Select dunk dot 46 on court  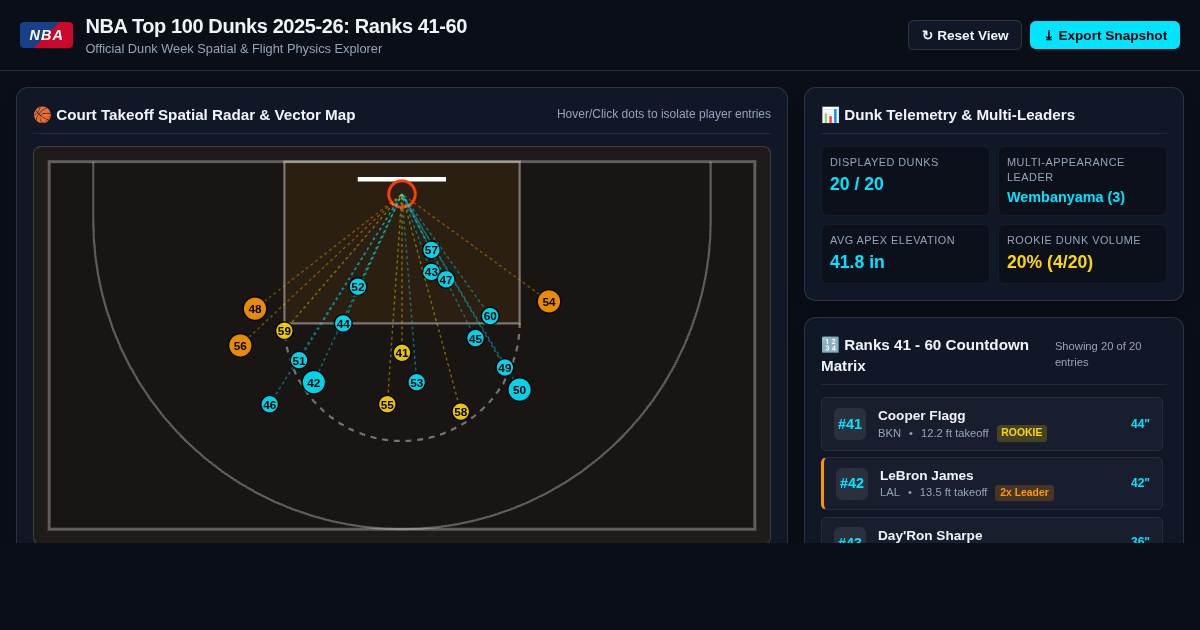tap(270, 405)
